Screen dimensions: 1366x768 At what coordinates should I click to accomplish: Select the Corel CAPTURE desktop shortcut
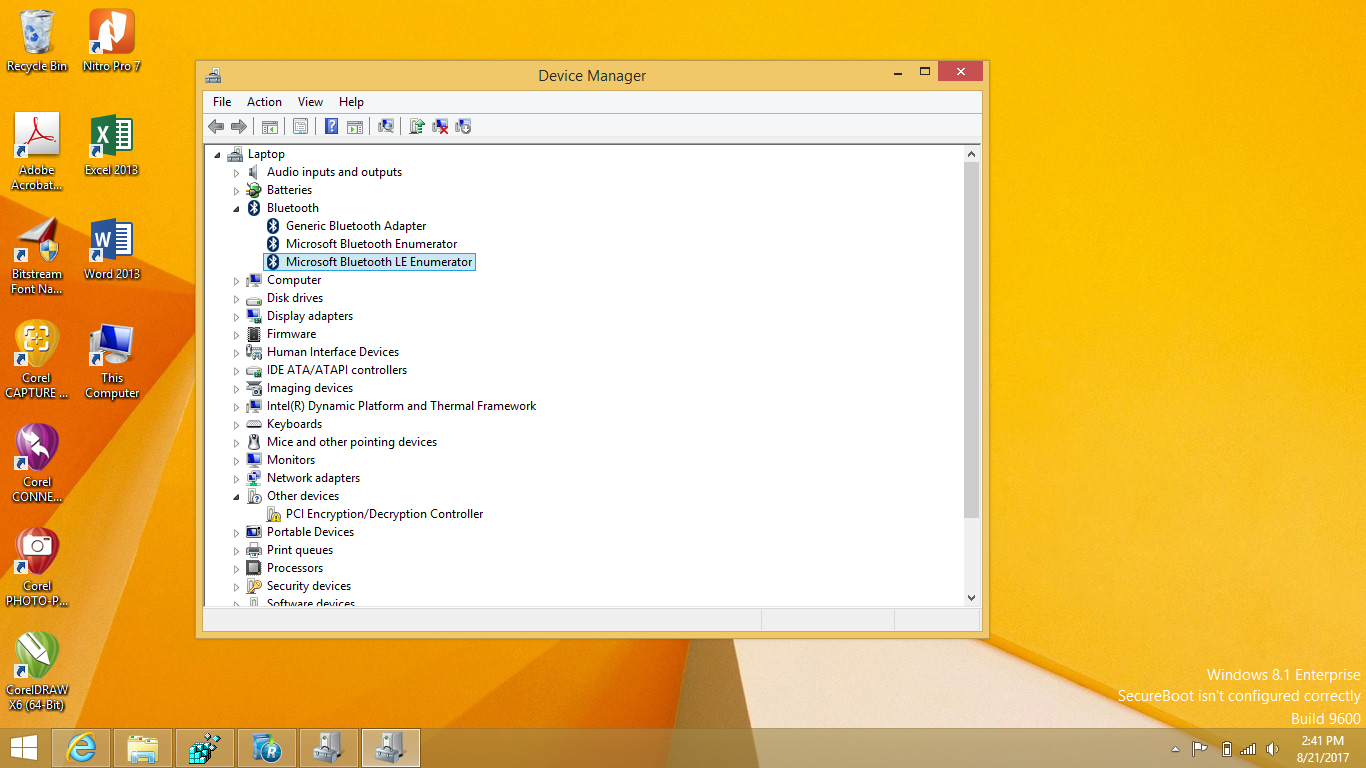tap(37, 360)
